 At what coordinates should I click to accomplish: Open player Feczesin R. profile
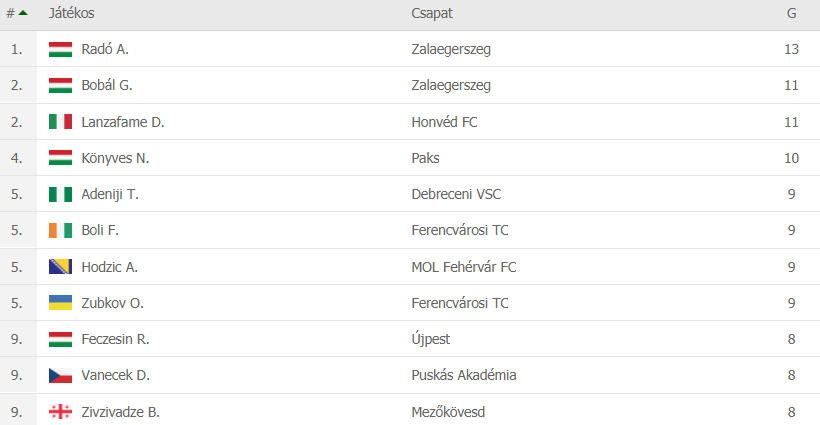[x=115, y=340]
